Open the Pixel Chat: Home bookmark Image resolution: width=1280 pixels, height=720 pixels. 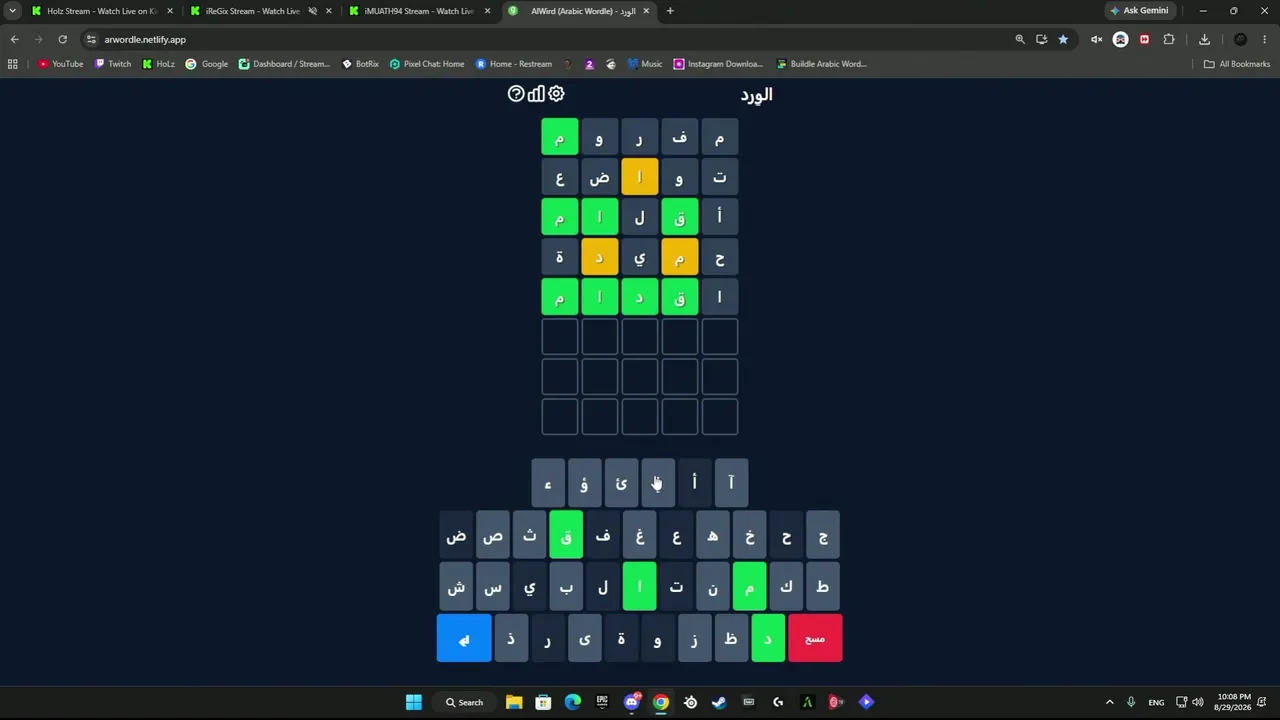(x=427, y=64)
